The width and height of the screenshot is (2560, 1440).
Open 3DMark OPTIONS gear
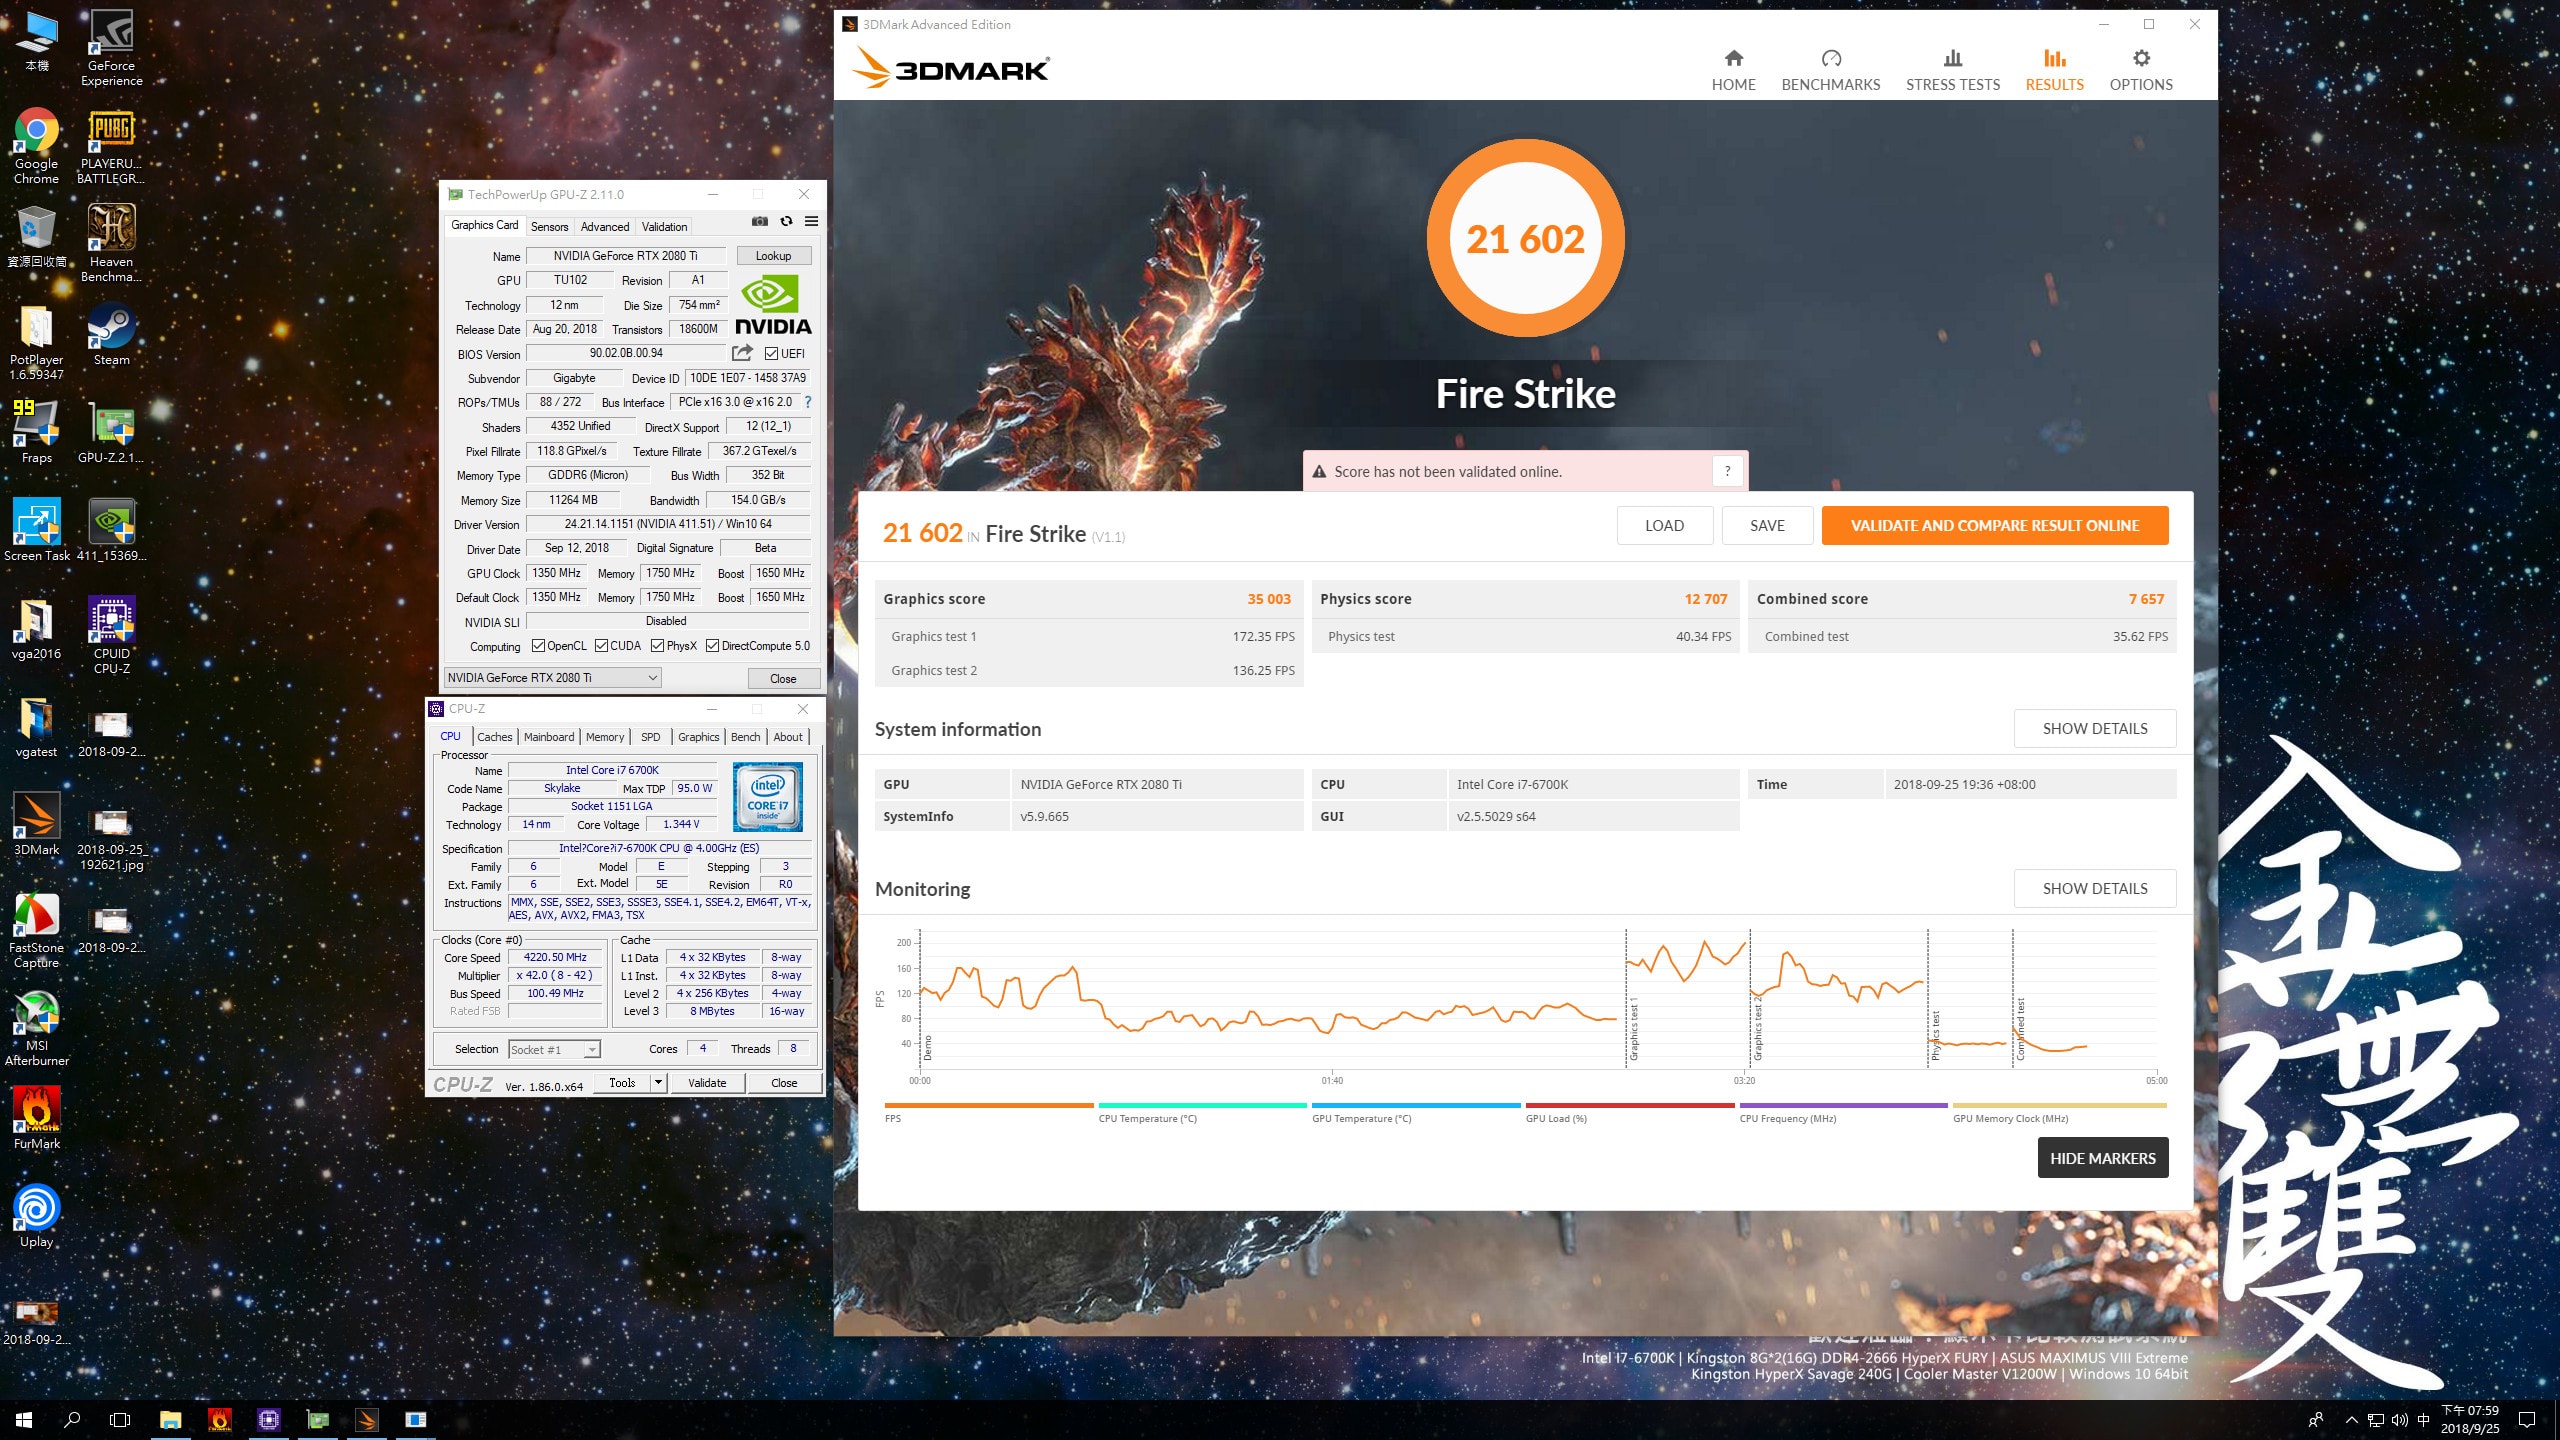2140,70
